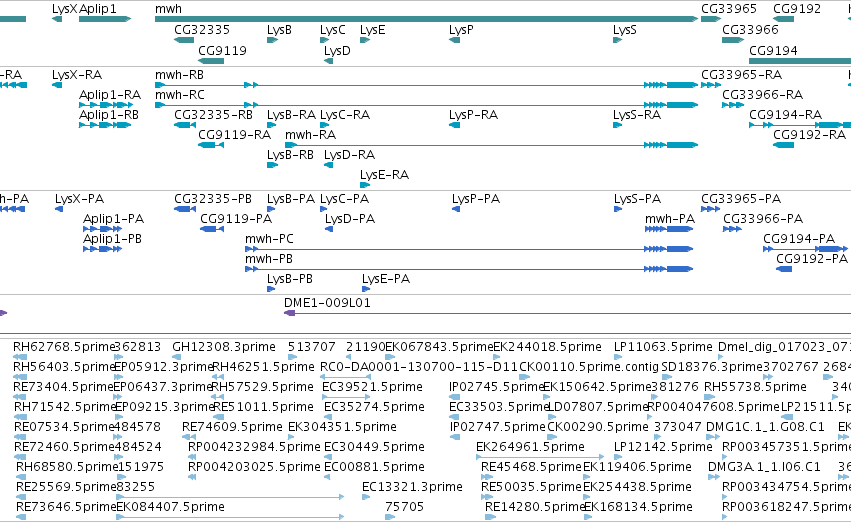Select the CG9119 gene feature
Image resolution: width=851 pixels, height=522 pixels.
coord(211,61)
